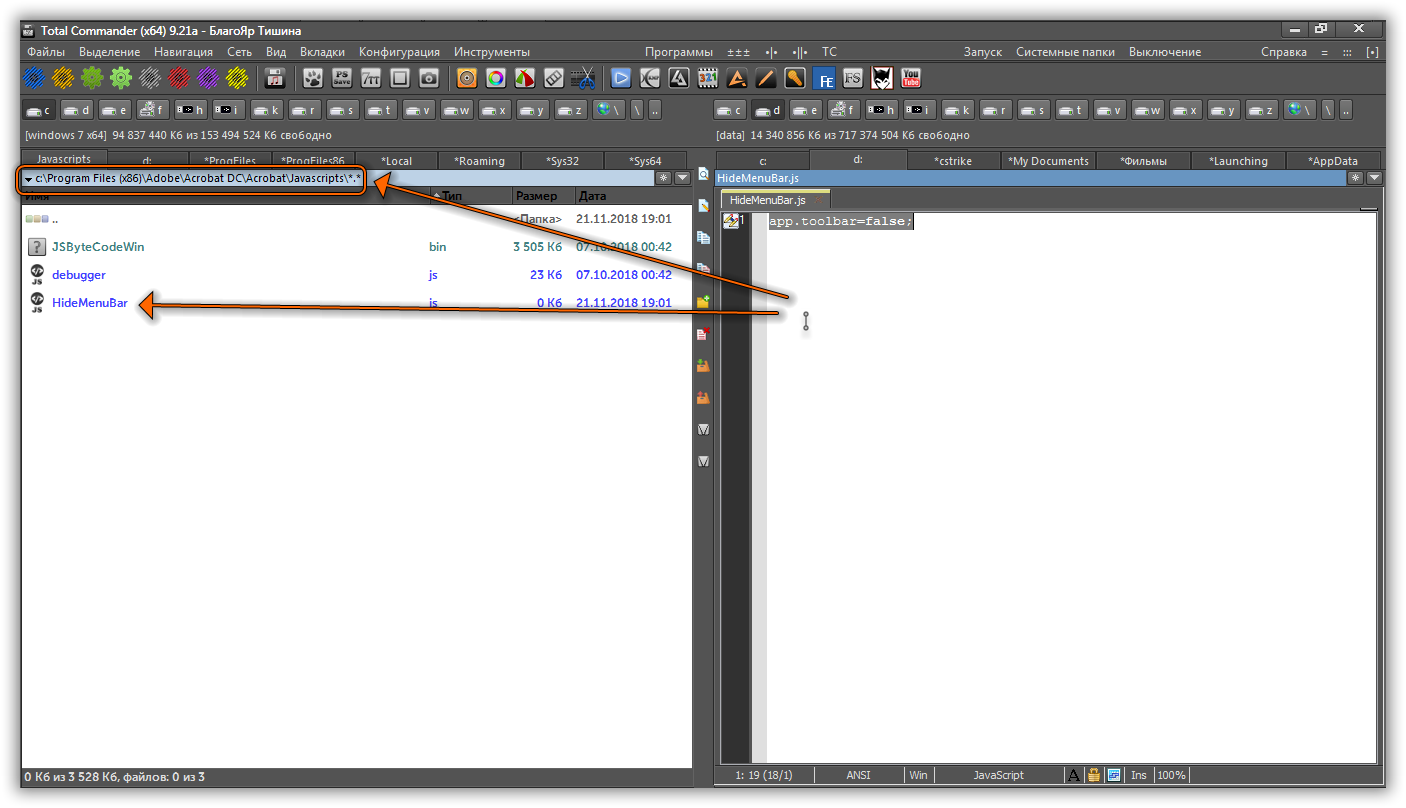Image resolution: width=1406 pixels, height=808 pixels.
Task: Click the blue FE toolbar icon
Action: pos(824,77)
